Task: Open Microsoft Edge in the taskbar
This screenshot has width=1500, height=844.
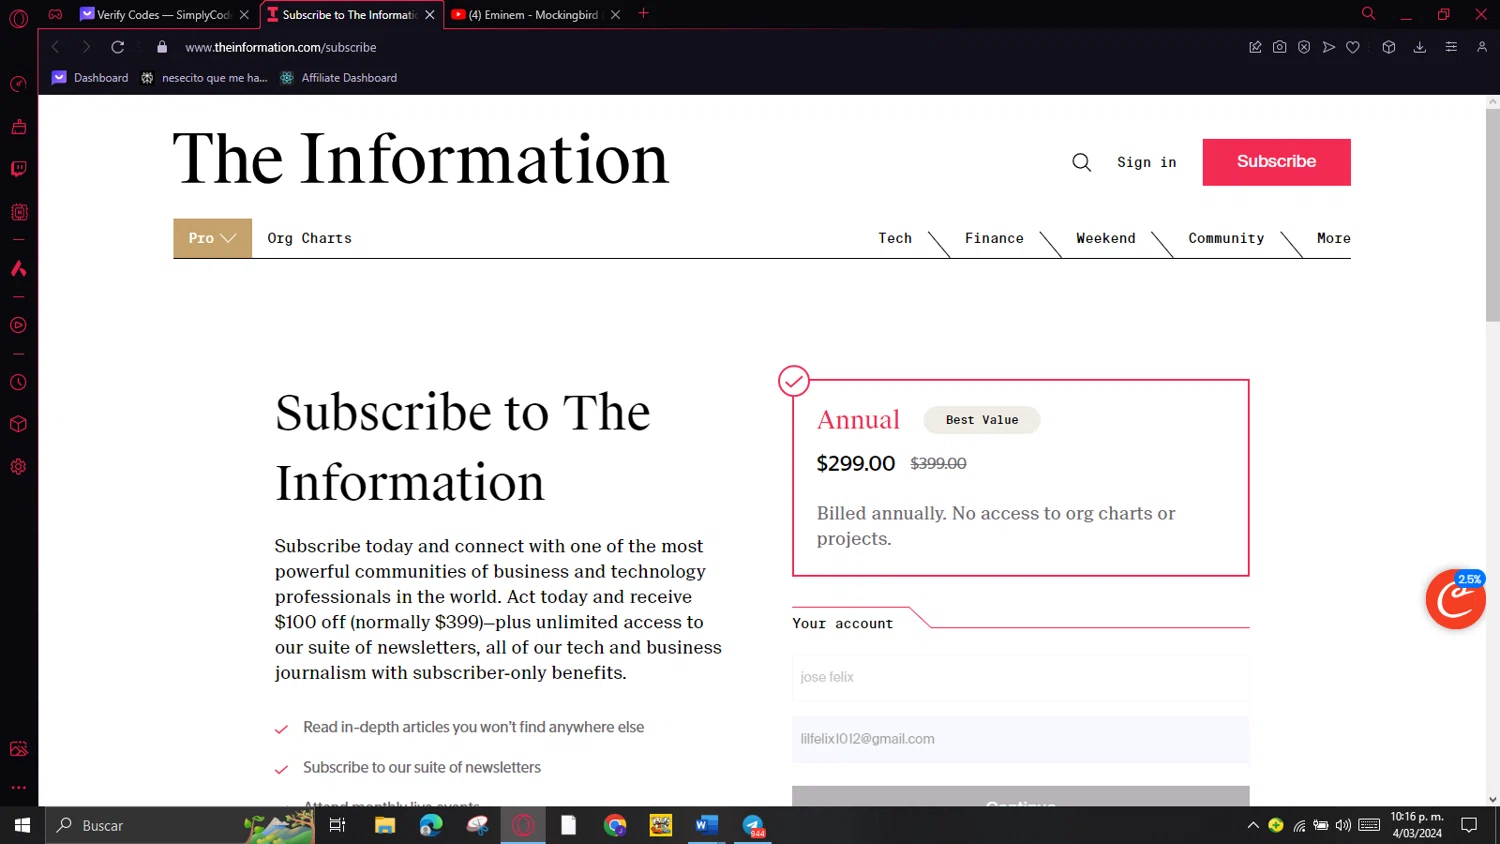Action: 431,825
